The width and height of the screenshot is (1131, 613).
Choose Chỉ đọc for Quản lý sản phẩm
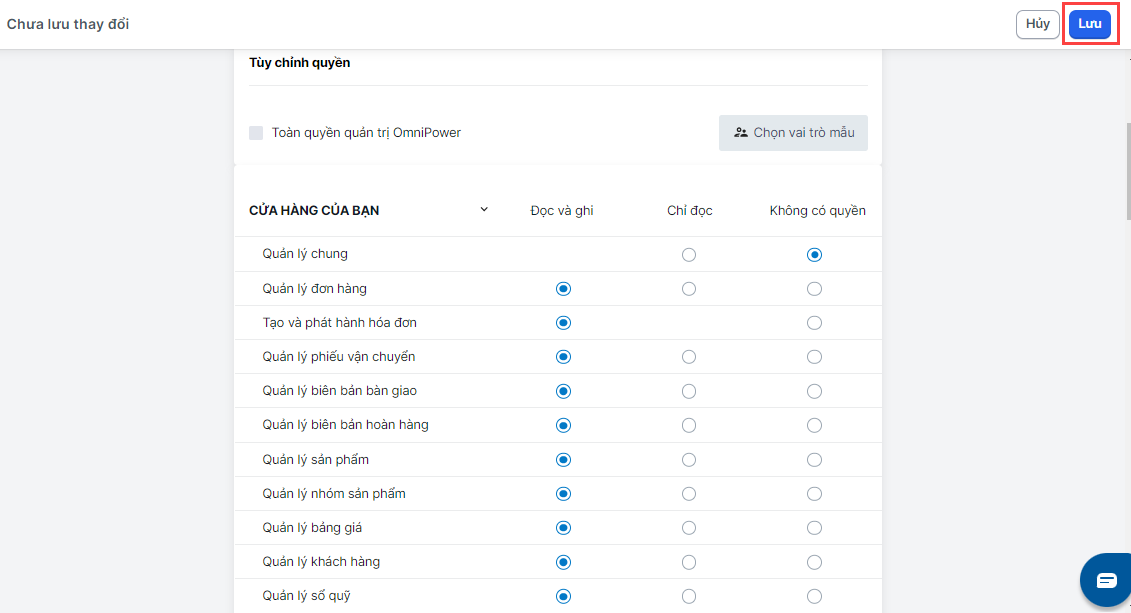point(689,460)
